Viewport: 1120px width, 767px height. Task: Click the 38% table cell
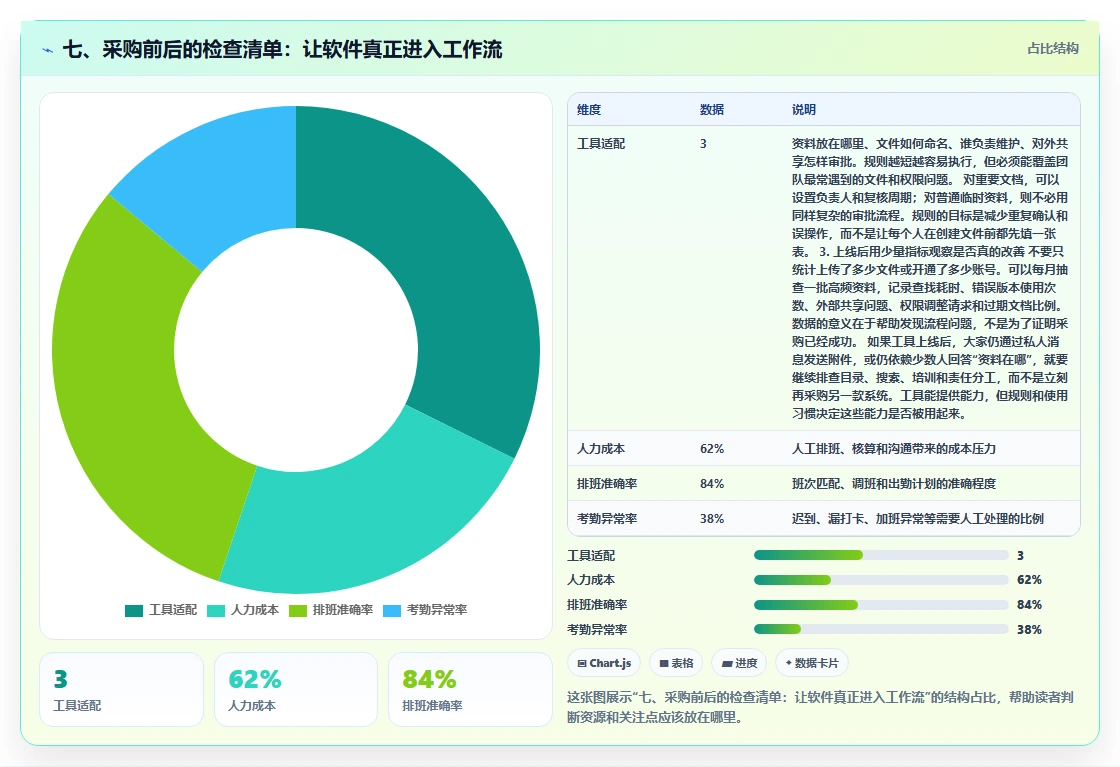[712, 519]
